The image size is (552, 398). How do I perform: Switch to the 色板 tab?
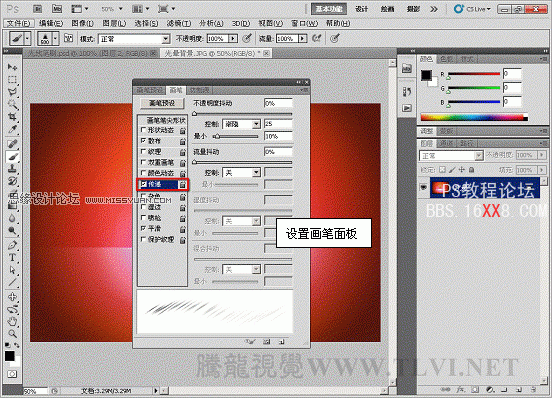click(447, 59)
